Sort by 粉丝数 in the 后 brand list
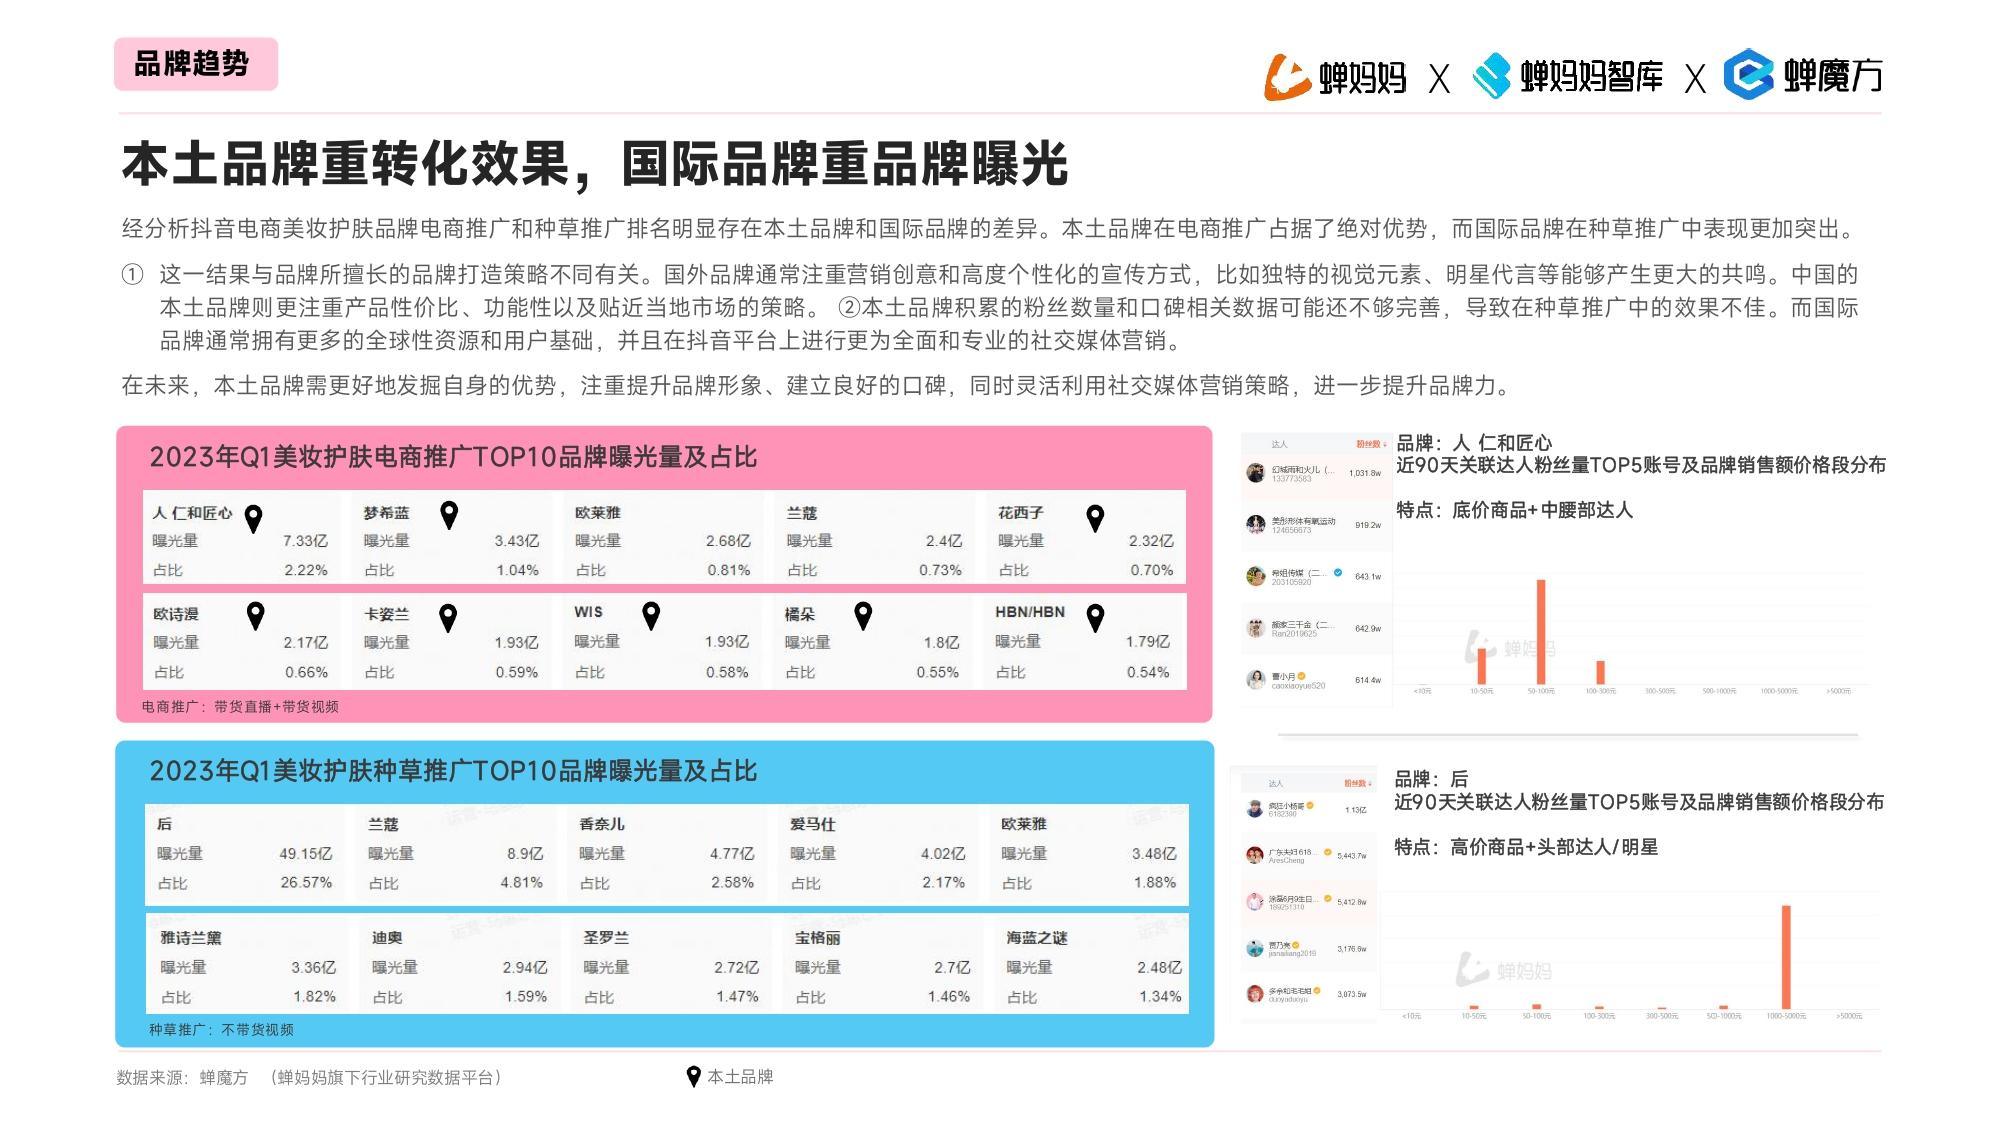The width and height of the screenshot is (2000, 1125). pyautogui.click(x=1358, y=783)
